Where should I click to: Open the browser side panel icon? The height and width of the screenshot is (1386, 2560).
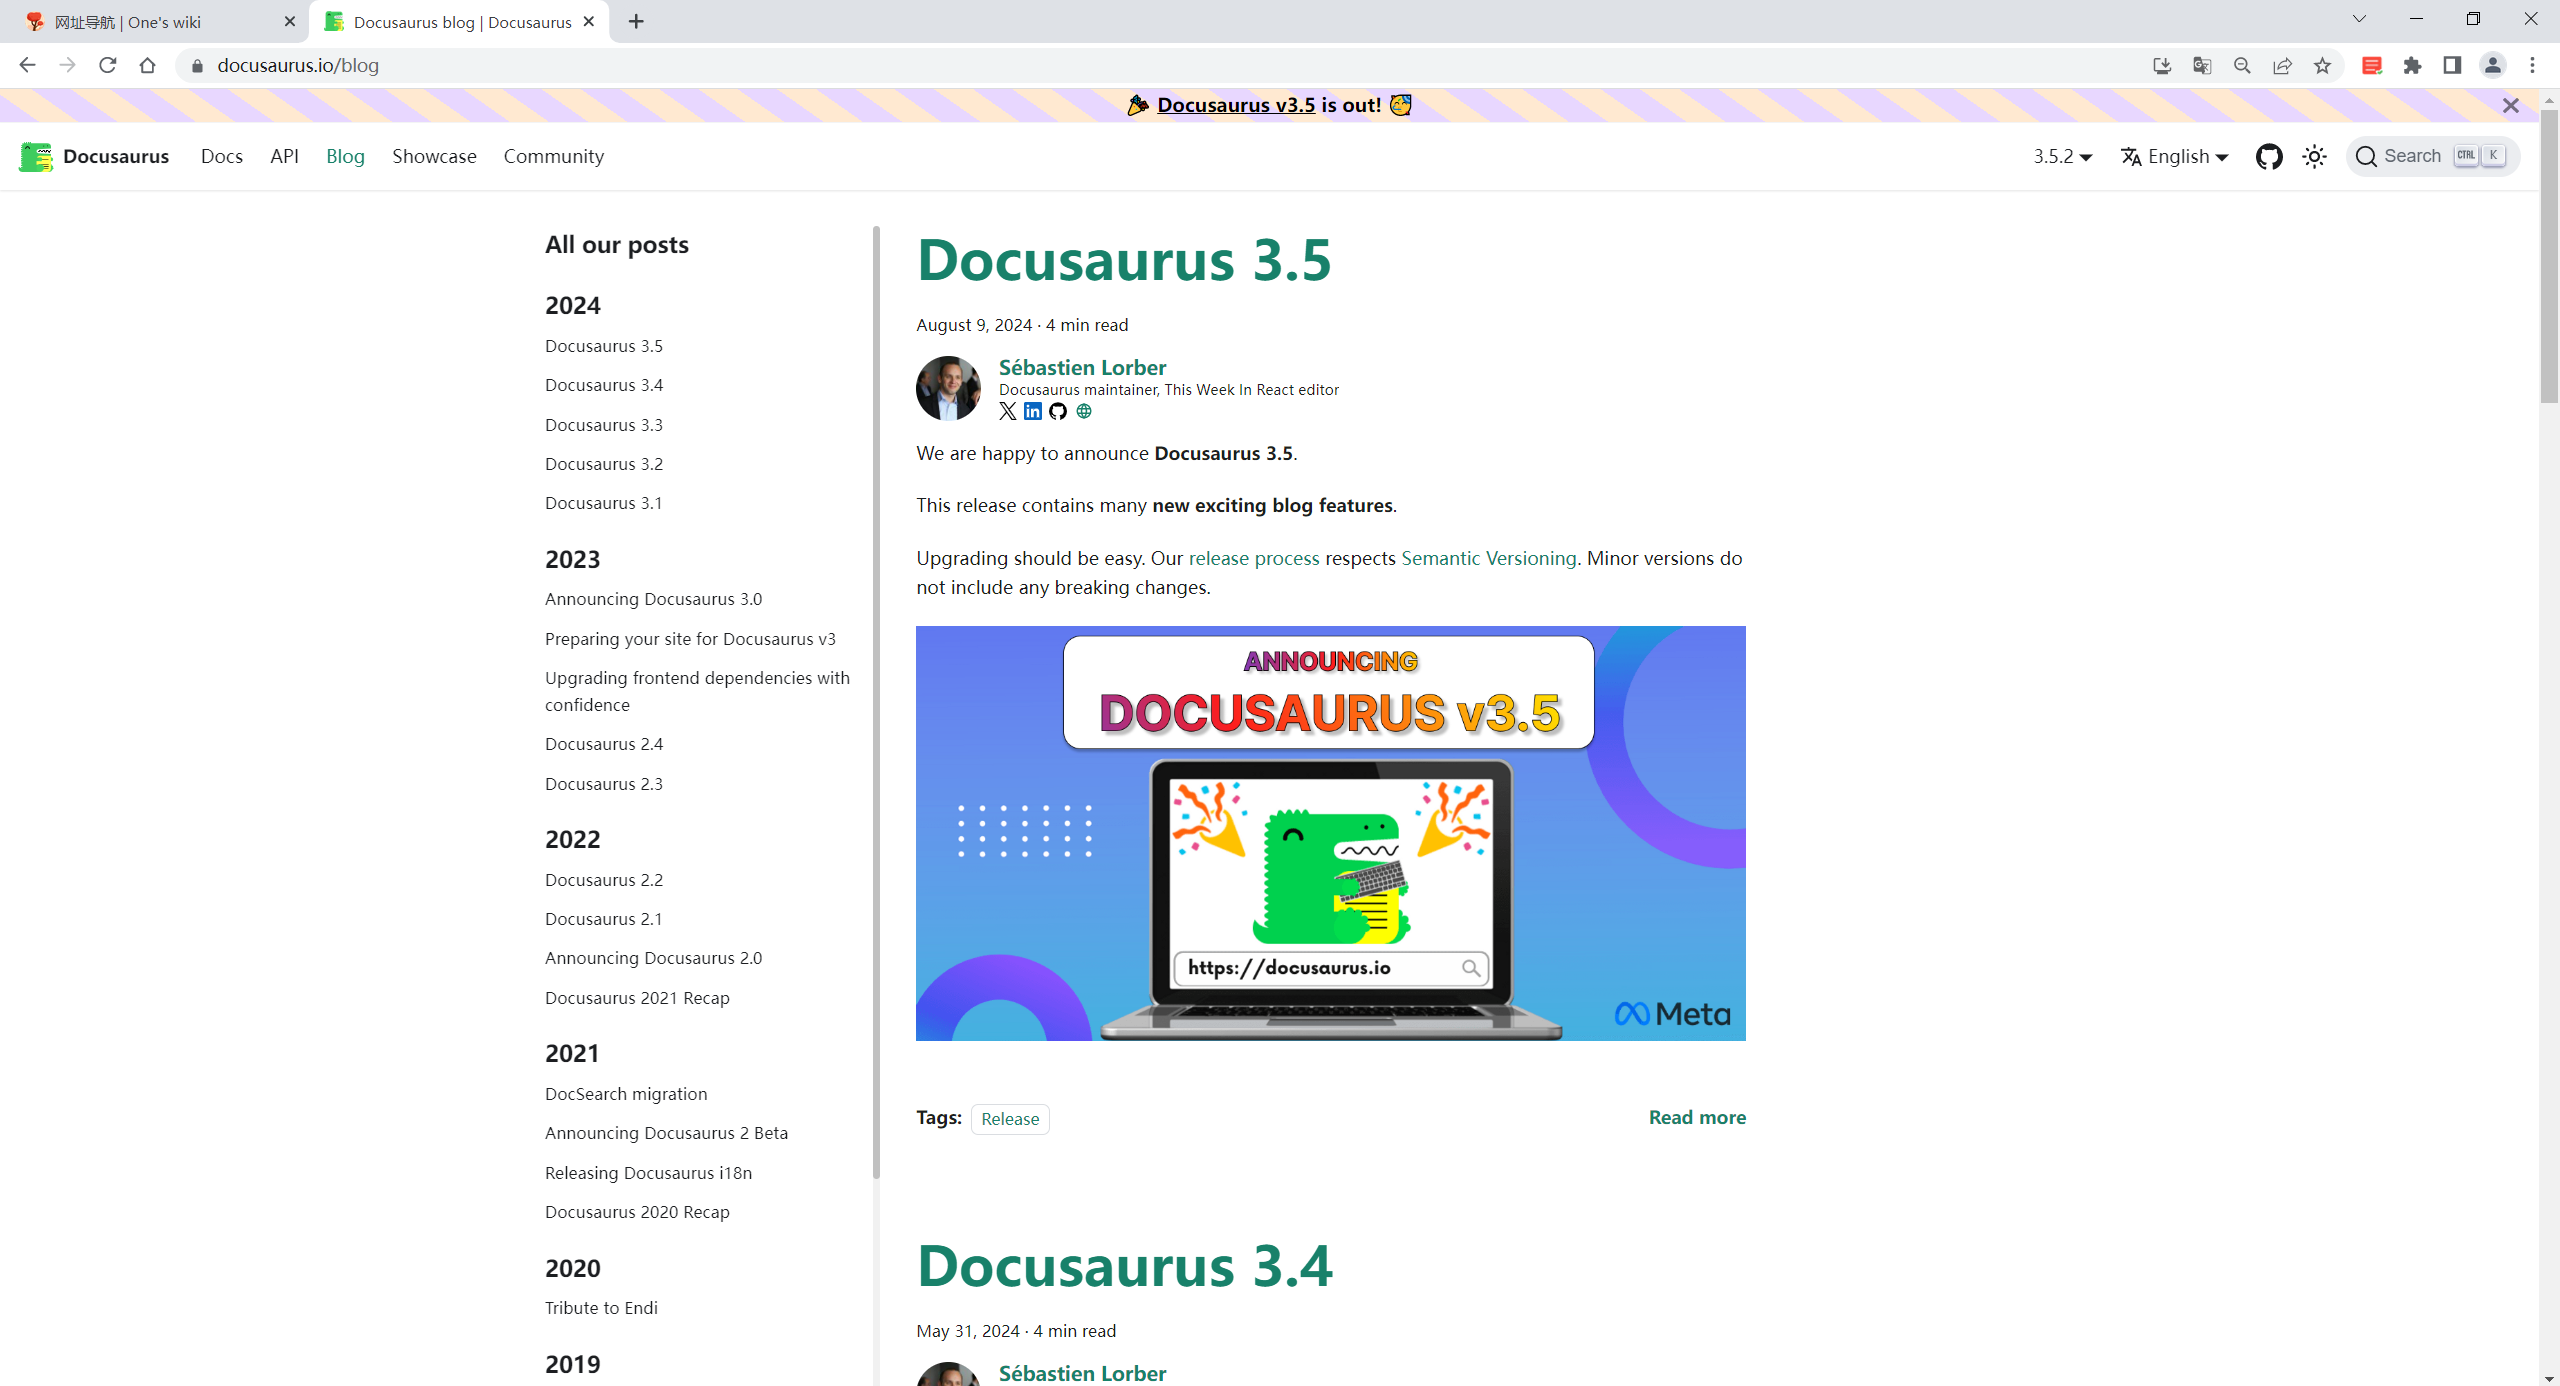tap(2452, 65)
